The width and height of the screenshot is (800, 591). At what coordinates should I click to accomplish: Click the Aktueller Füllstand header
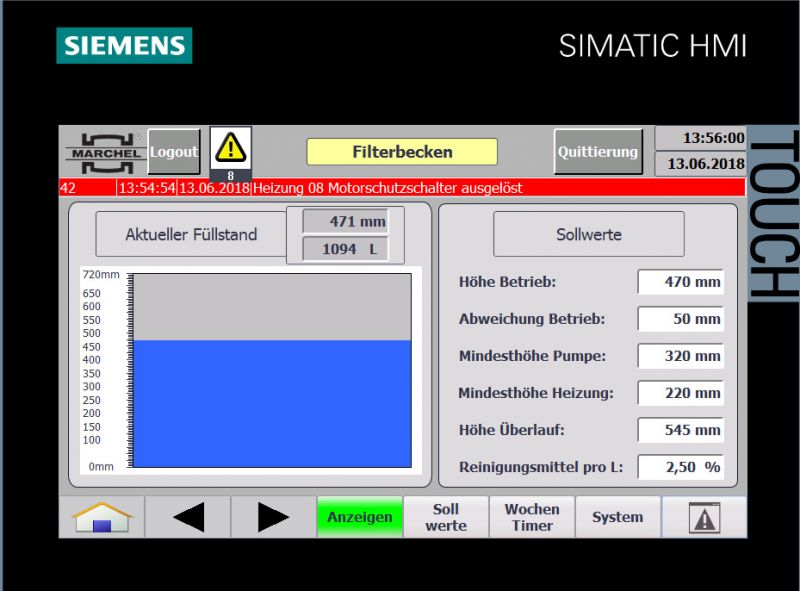point(191,234)
